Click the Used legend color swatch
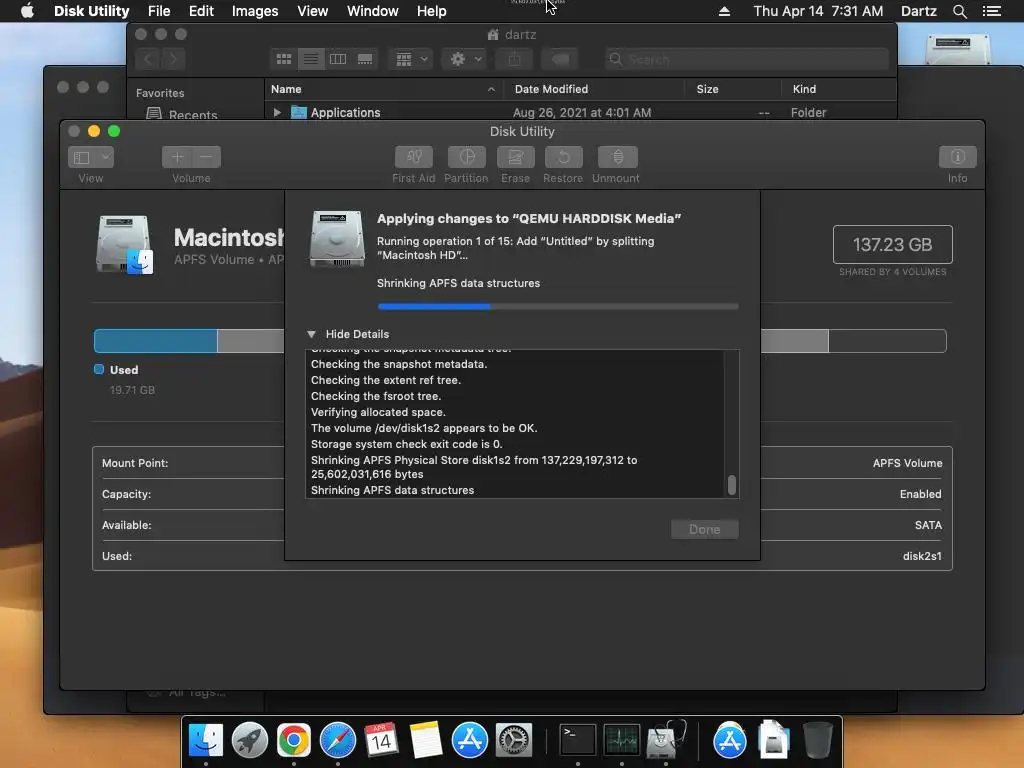Image resolution: width=1024 pixels, height=768 pixels. point(99,370)
